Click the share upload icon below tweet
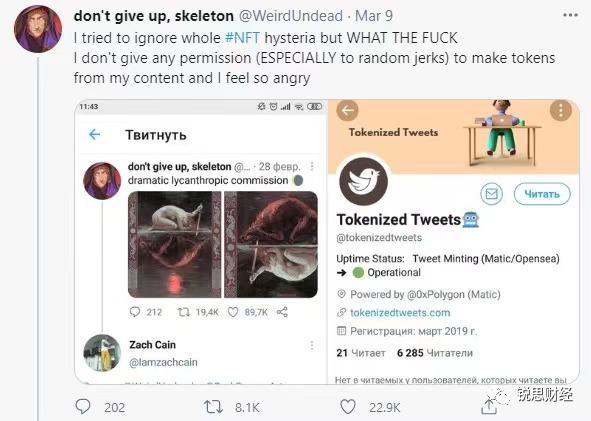The width and height of the screenshot is (591, 421). (489, 407)
